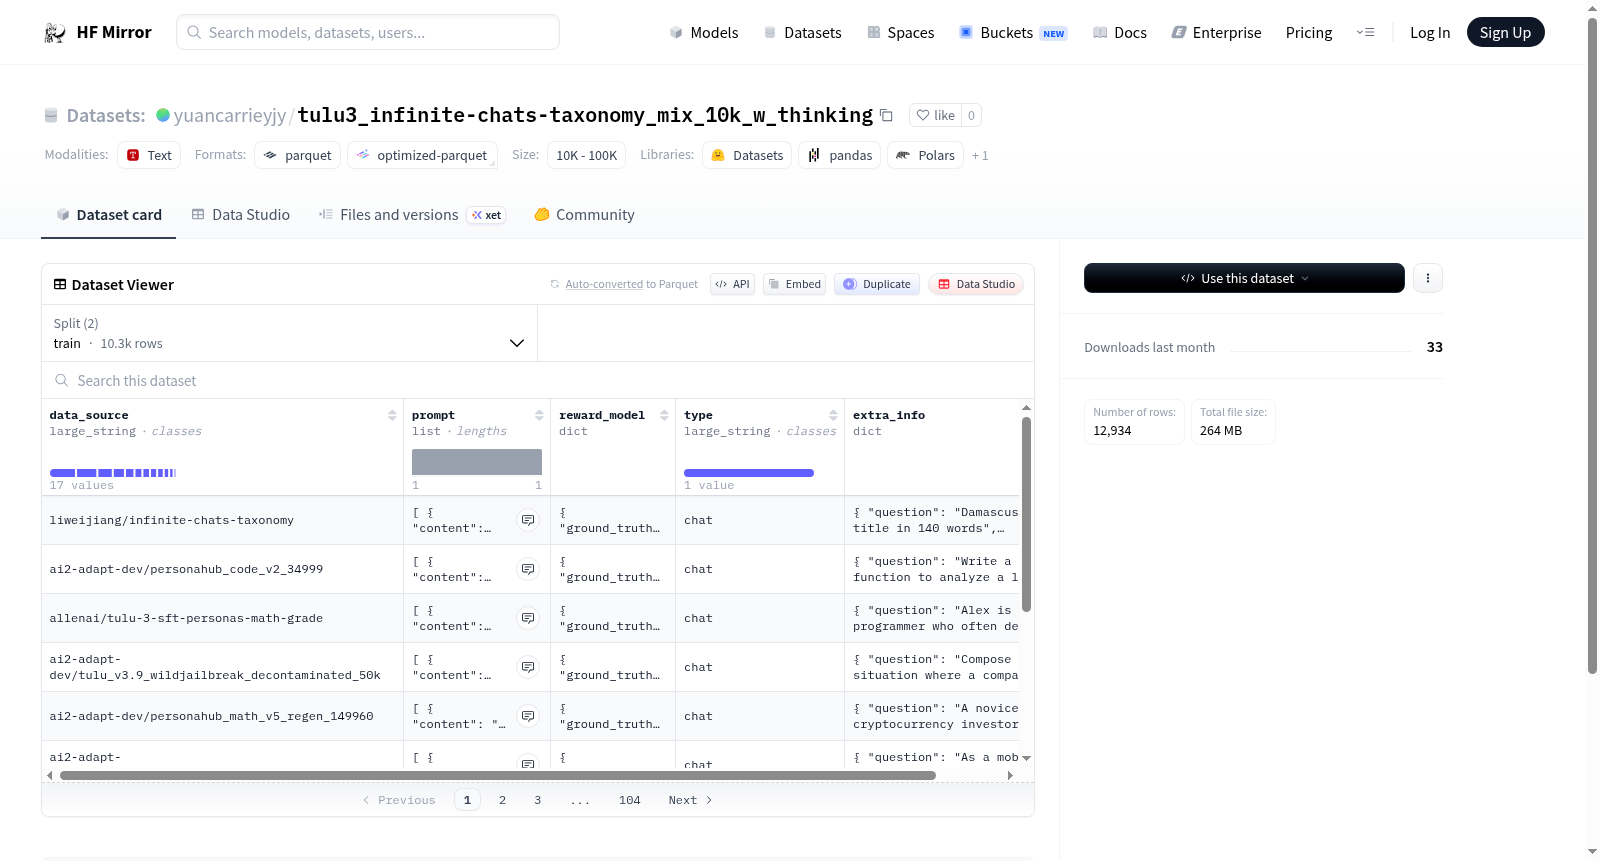Click the 'allenai/tulu-3-sft-personas-math-grade' cell
This screenshot has height=861, width=1600.
tap(222, 618)
